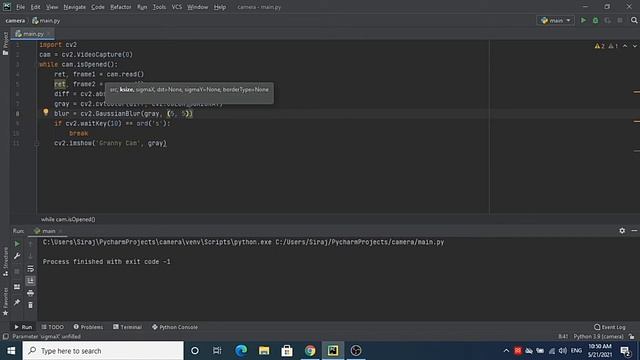Start debugging with the green bug icon
Image resolution: width=640 pixels, height=360 pixels.
click(596, 20)
